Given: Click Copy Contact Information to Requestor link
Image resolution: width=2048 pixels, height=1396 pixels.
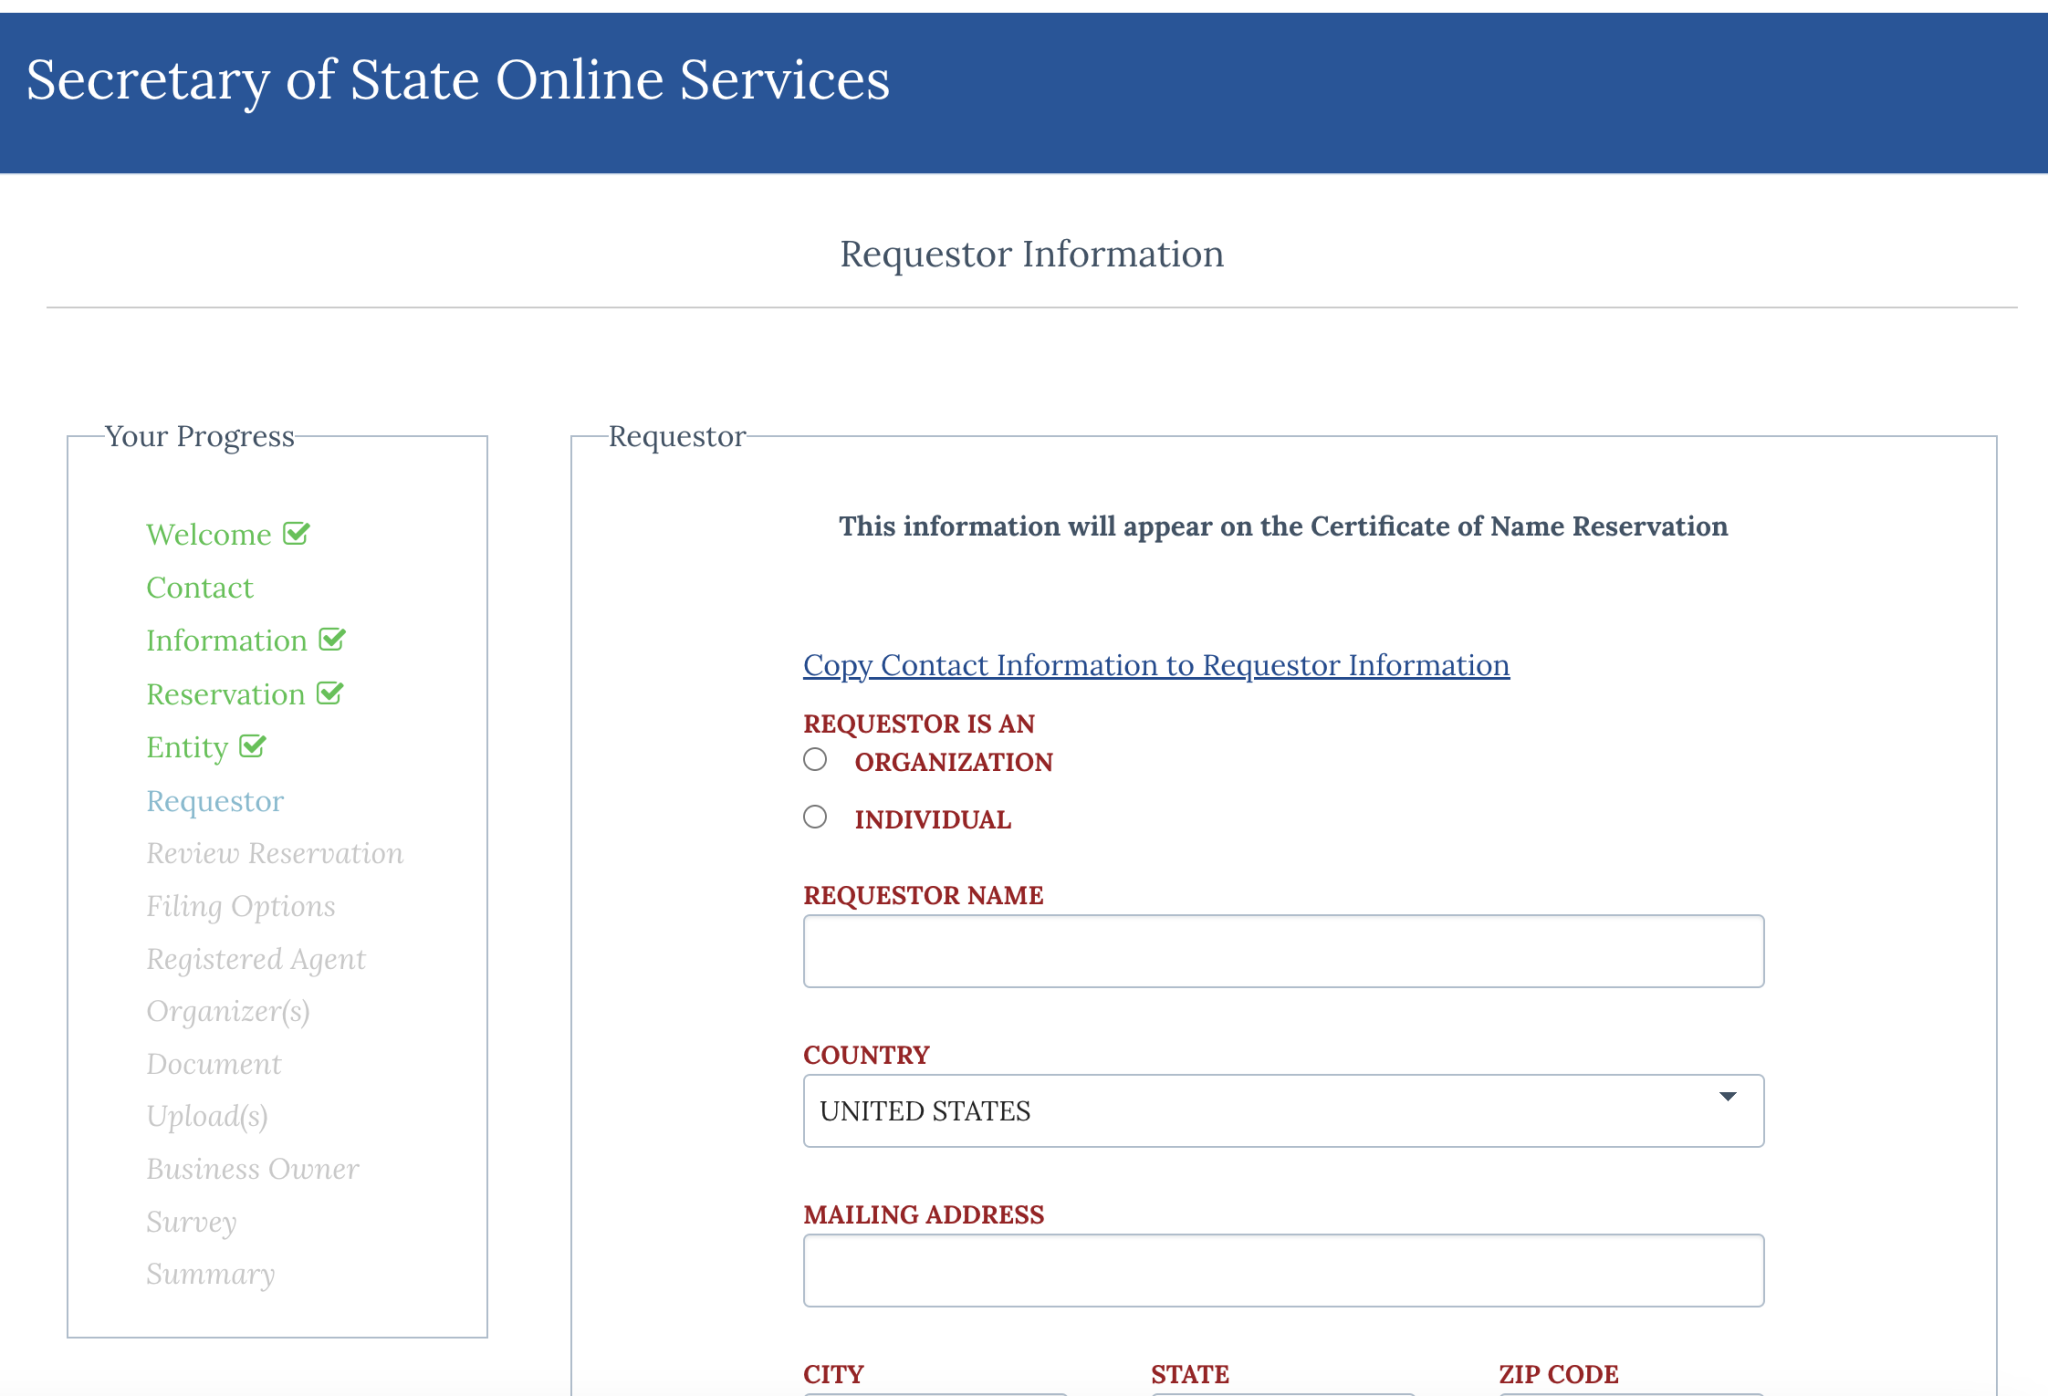Looking at the screenshot, I should pyautogui.click(x=1156, y=665).
